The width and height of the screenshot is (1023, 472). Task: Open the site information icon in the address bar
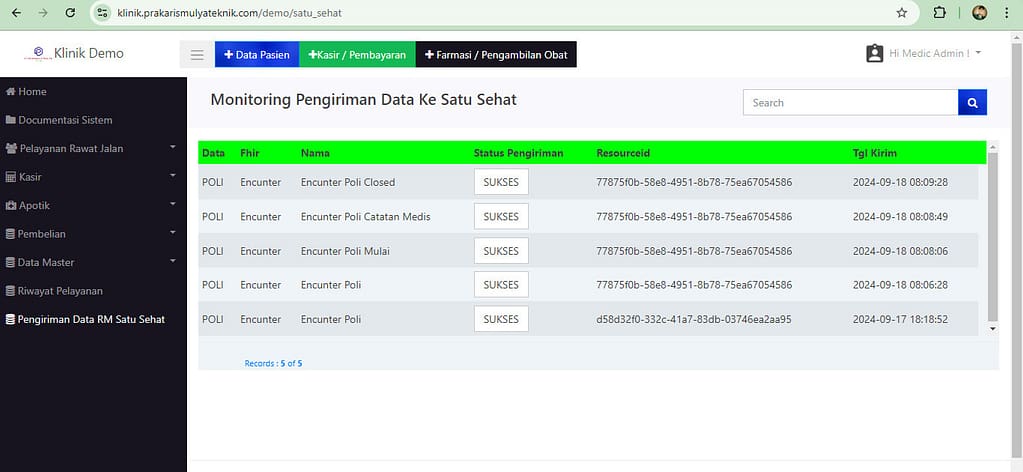tap(103, 13)
